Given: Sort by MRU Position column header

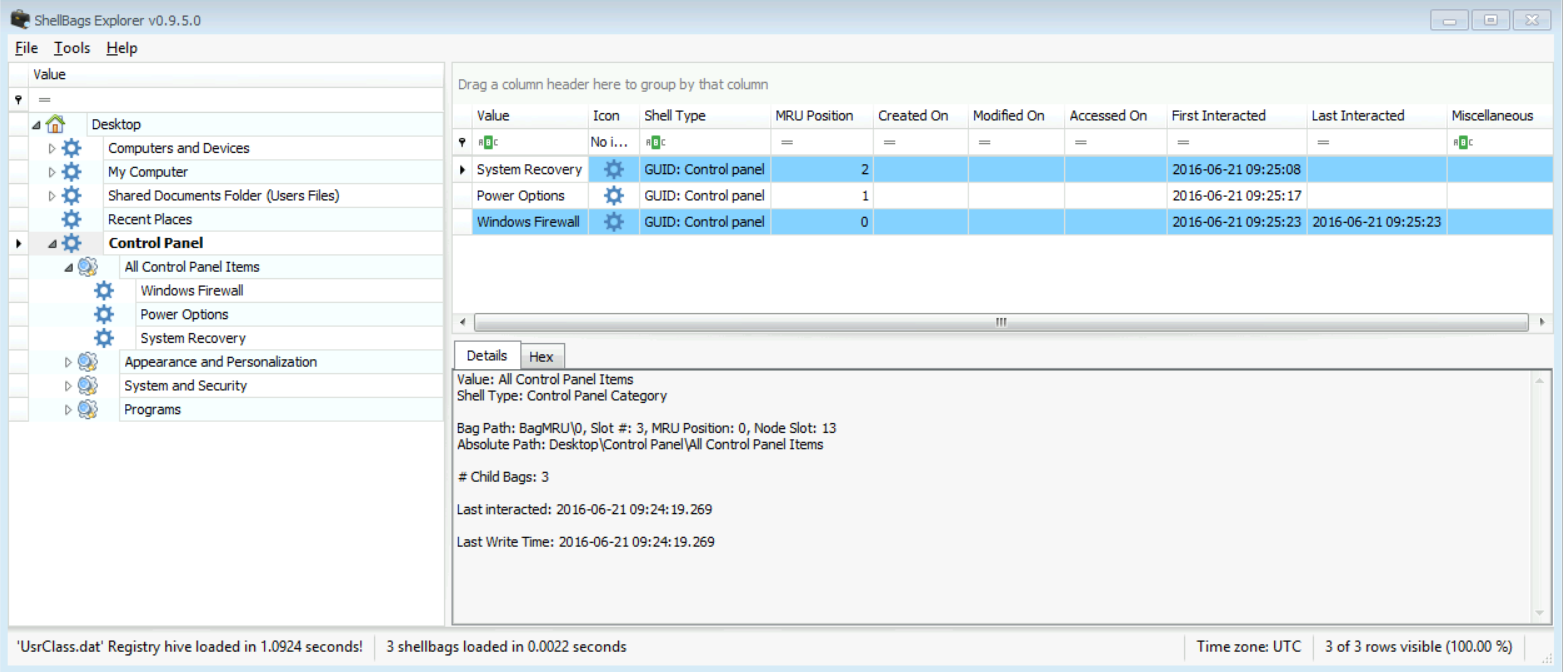Looking at the screenshot, I should 814,116.
